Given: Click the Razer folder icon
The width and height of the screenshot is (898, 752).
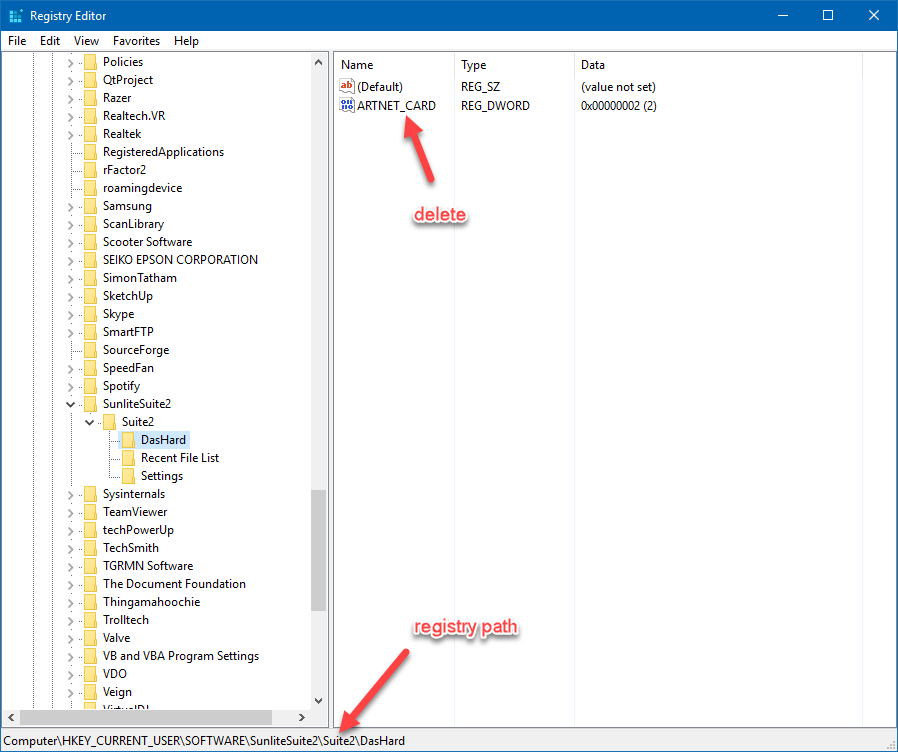Looking at the screenshot, I should point(90,98).
